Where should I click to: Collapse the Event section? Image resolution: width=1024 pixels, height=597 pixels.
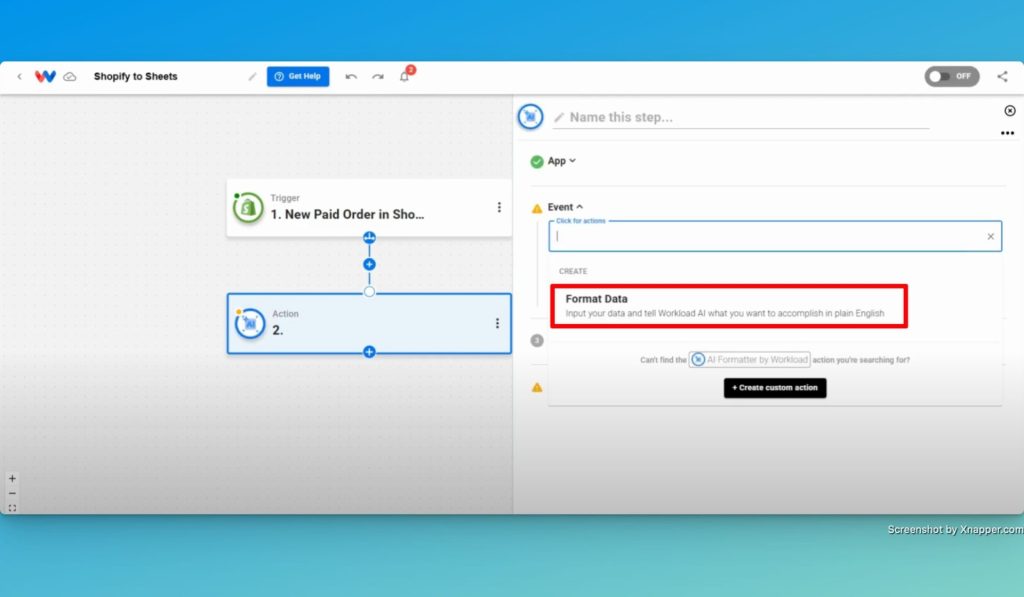tap(565, 207)
